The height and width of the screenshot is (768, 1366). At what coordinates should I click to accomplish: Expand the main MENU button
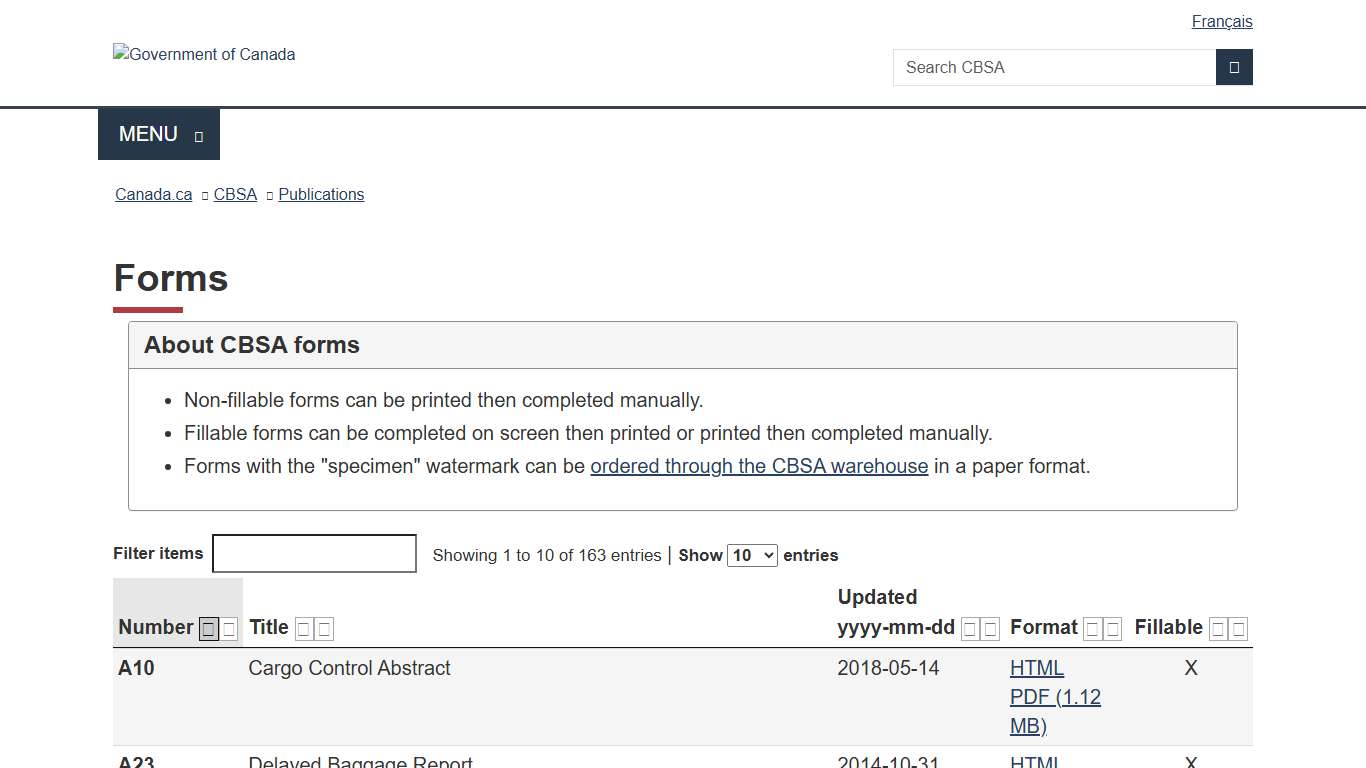pyautogui.click(x=159, y=134)
